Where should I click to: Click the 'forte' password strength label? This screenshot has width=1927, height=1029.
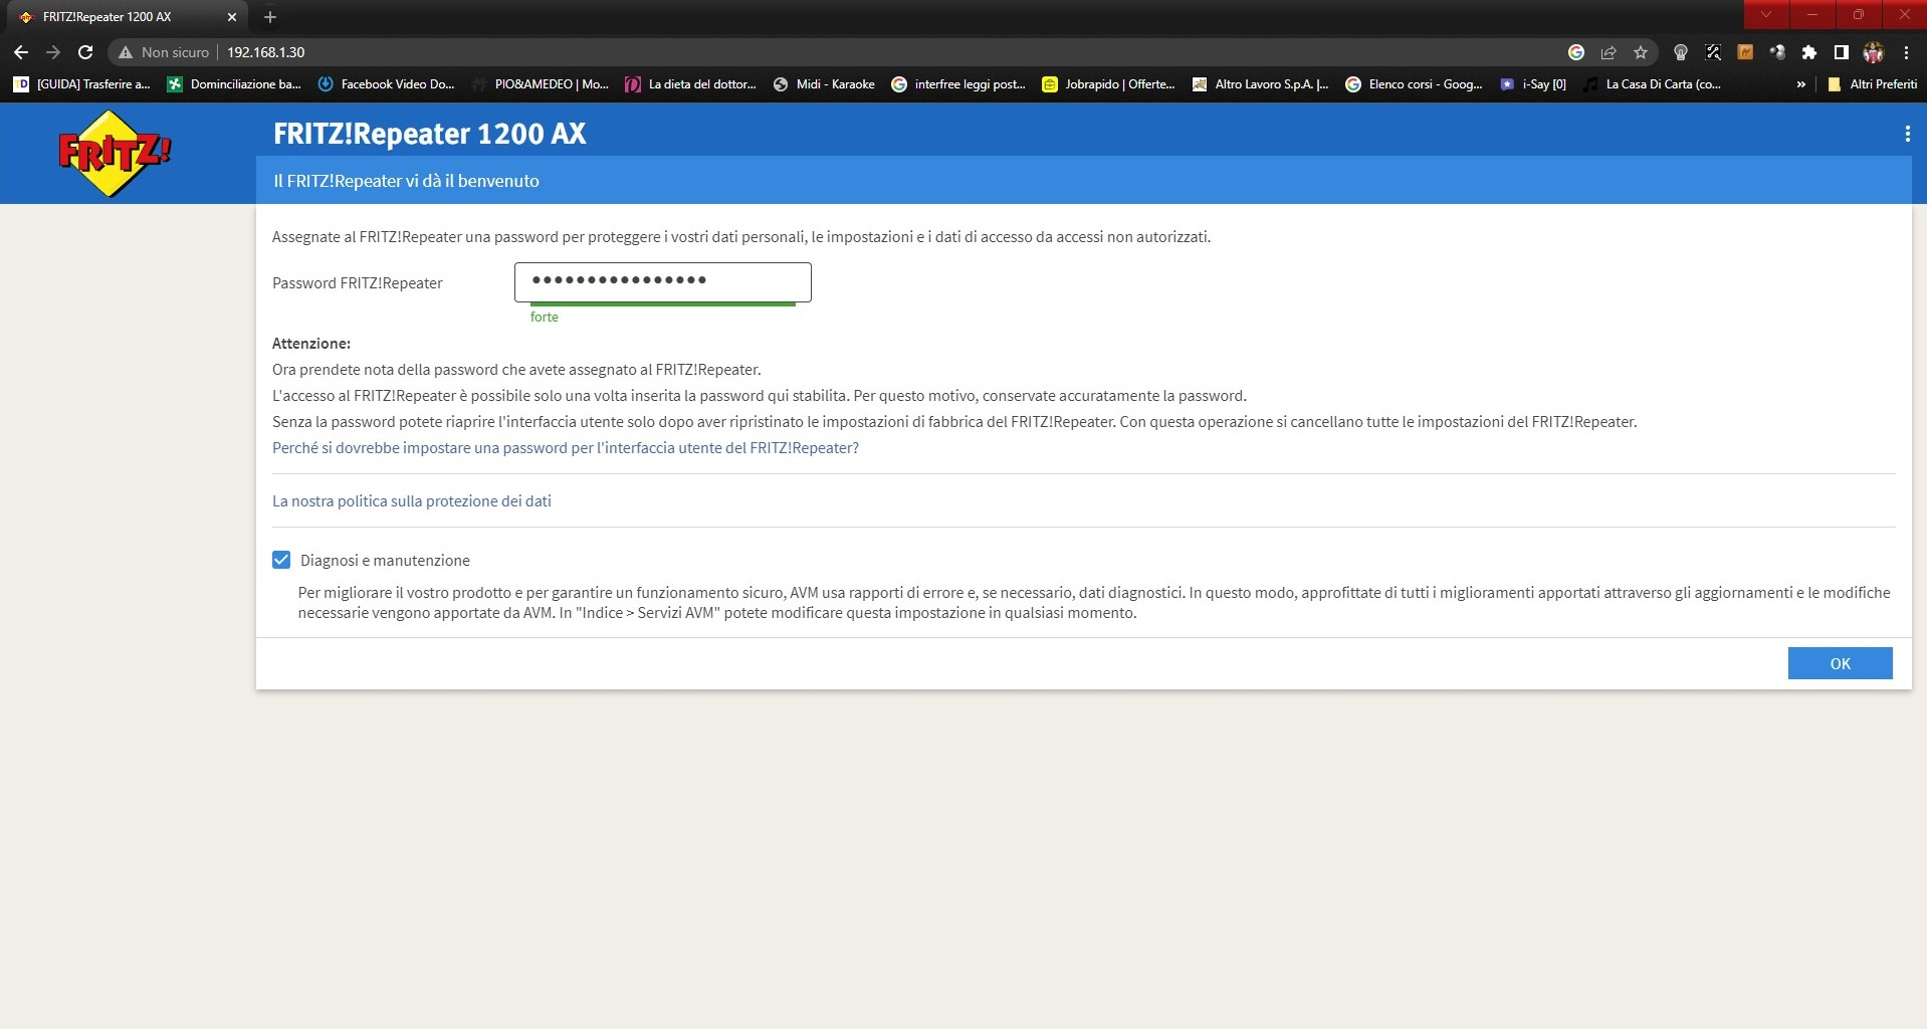point(544,317)
